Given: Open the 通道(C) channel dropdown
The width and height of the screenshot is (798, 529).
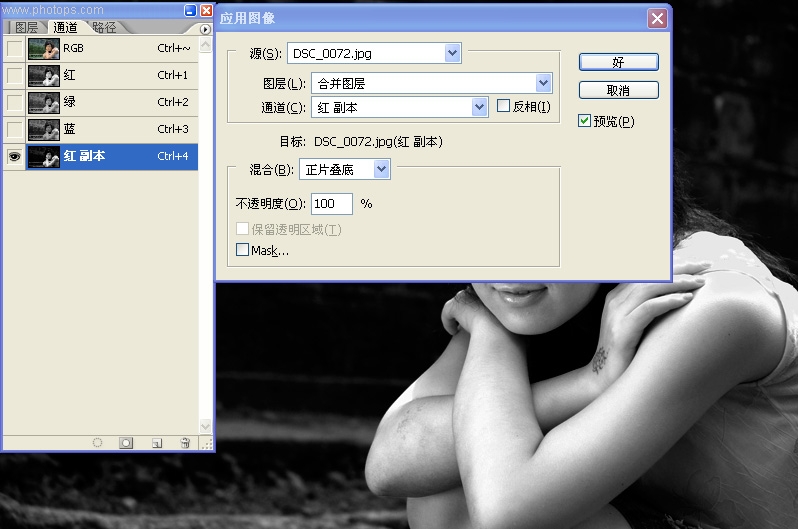Looking at the screenshot, I should (479, 107).
